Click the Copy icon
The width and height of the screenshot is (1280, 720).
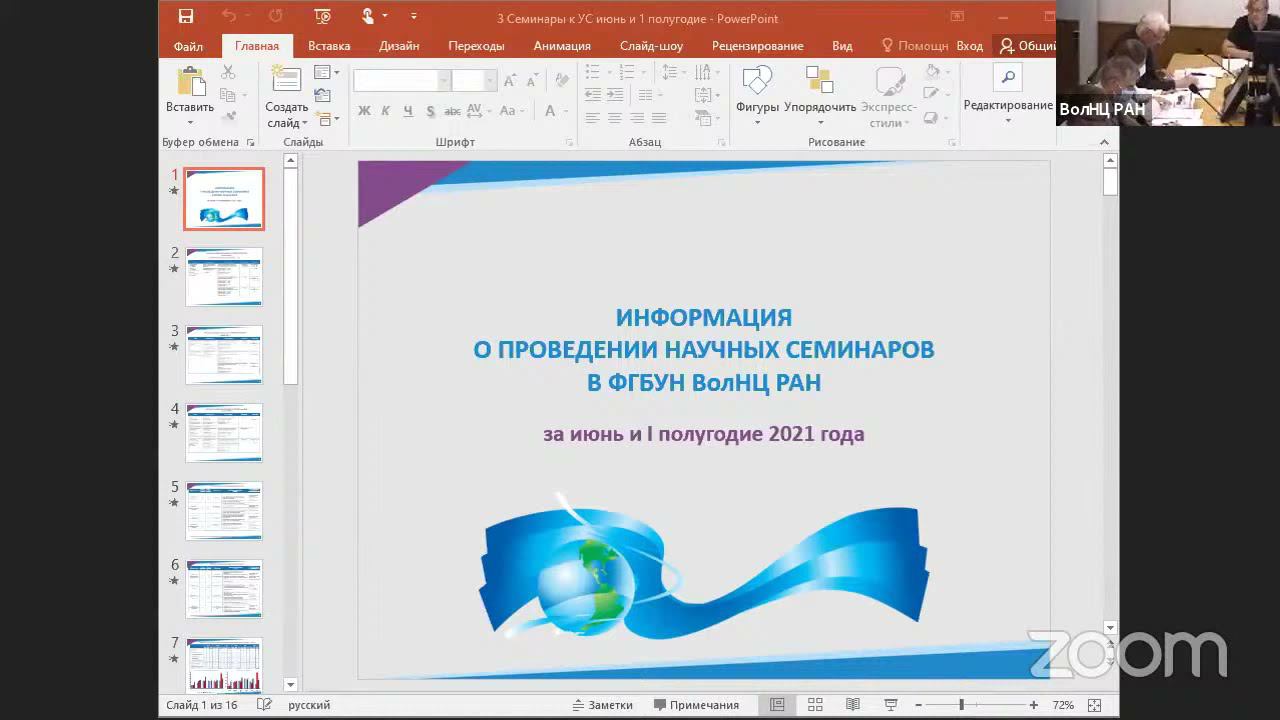coord(228,95)
